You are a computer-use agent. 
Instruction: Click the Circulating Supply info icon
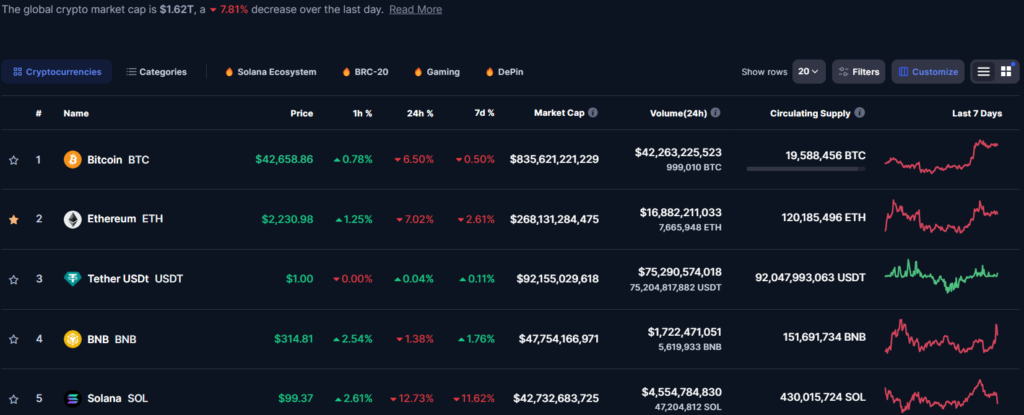click(860, 113)
